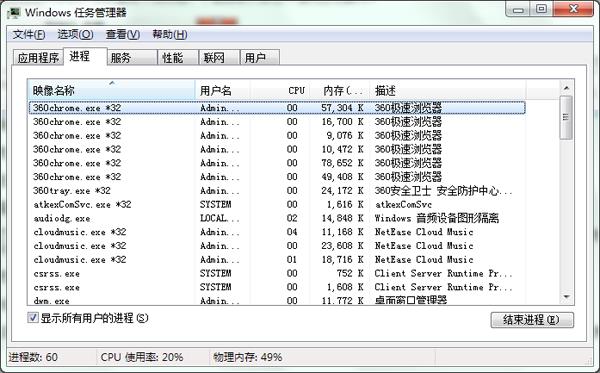This screenshot has height=373, width=600.
Task: Switch to the 性能 tab
Action: pyautogui.click(x=178, y=58)
